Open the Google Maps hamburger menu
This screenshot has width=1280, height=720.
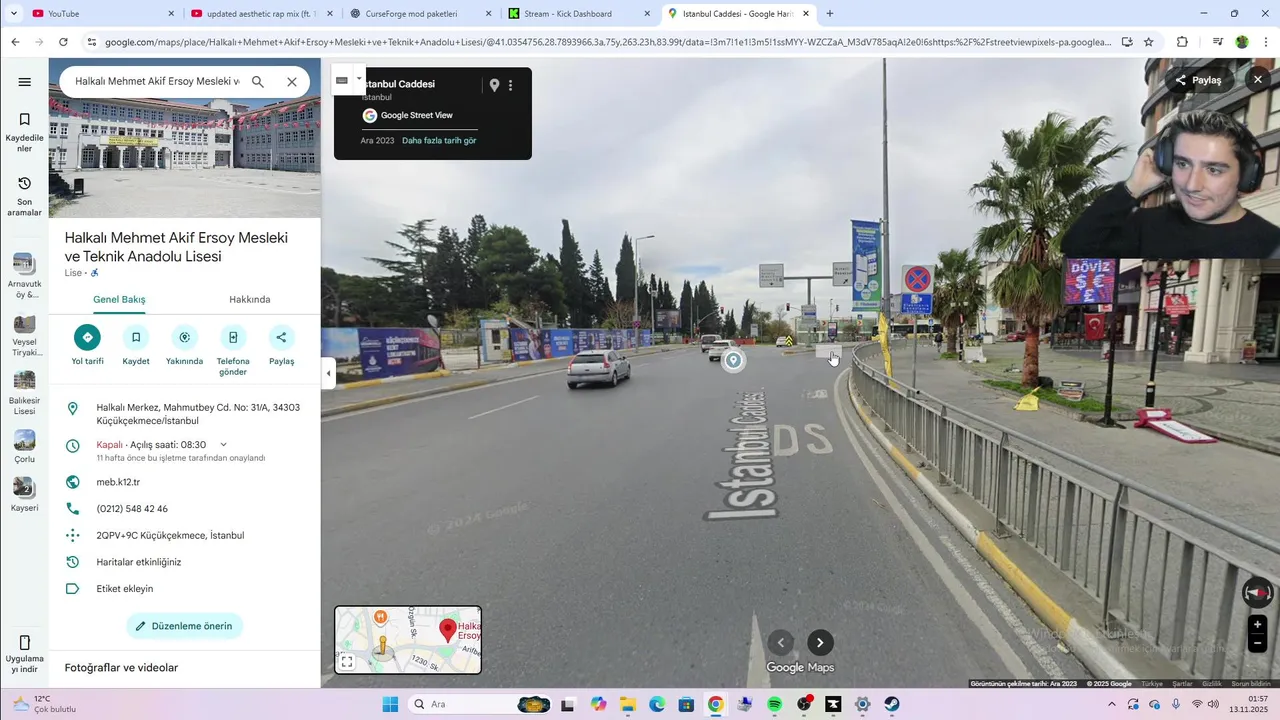(25, 82)
